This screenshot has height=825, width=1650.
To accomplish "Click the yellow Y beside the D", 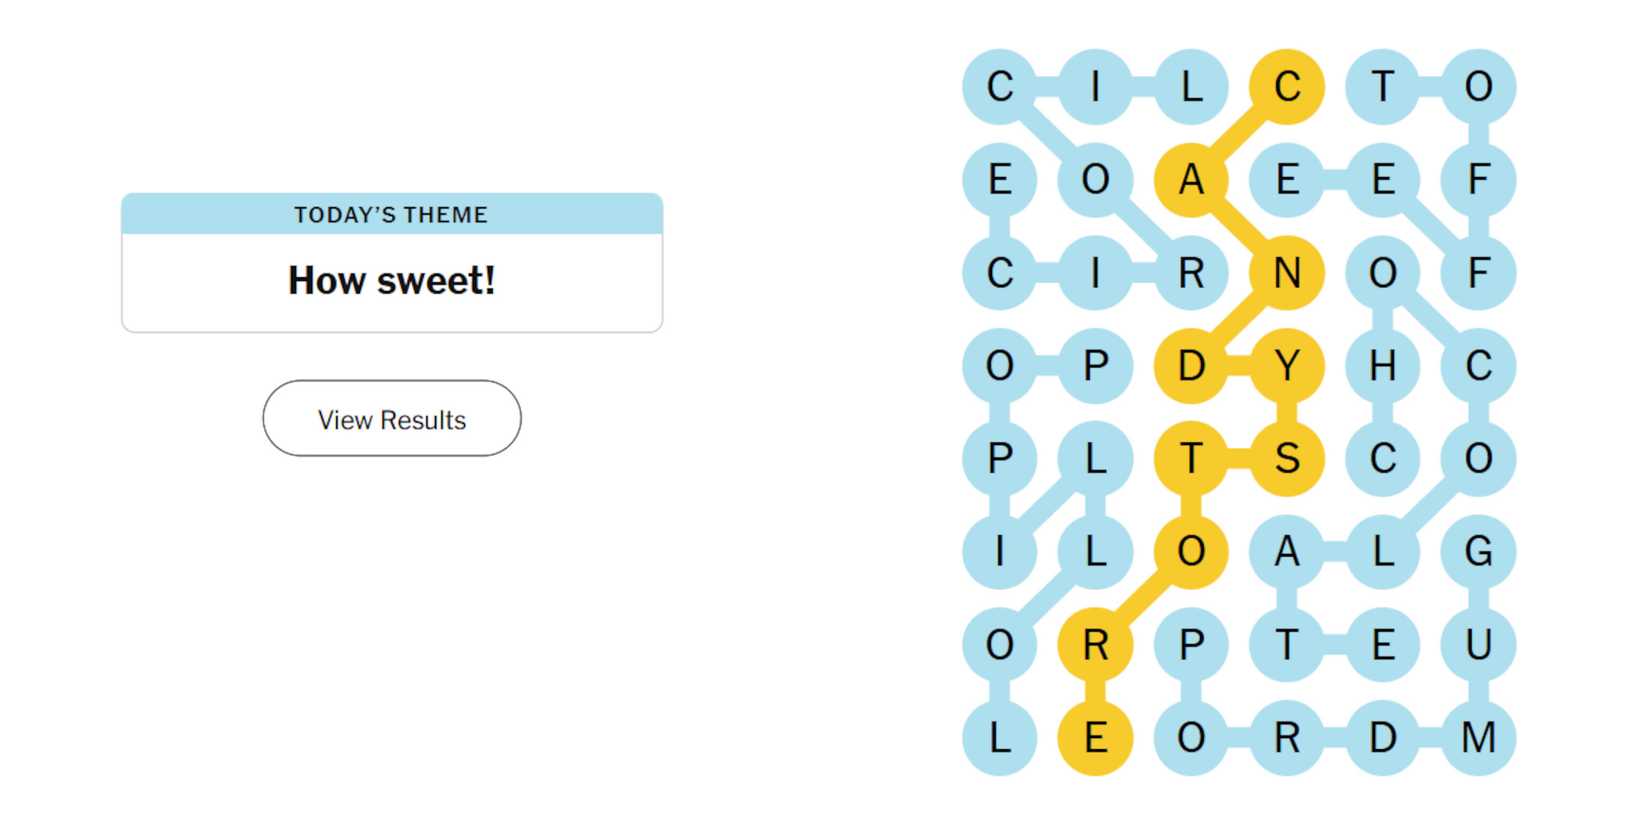I will [1287, 366].
